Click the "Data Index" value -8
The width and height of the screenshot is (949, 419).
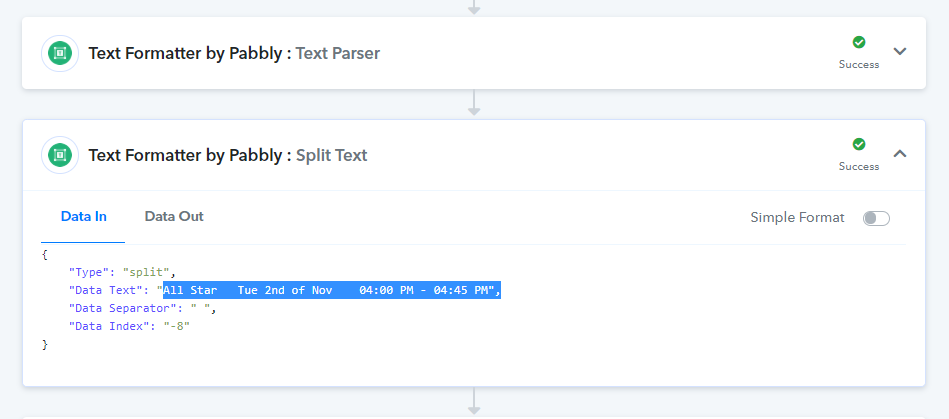coord(177,326)
